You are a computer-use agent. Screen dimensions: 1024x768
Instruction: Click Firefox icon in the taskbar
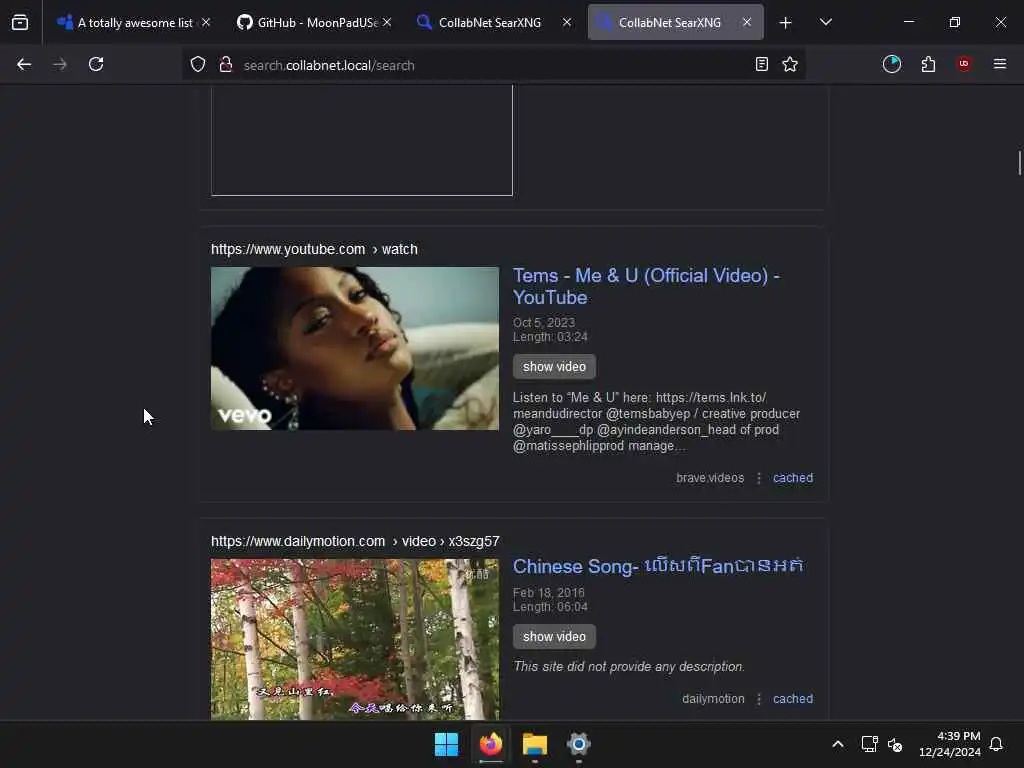pos(491,744)
